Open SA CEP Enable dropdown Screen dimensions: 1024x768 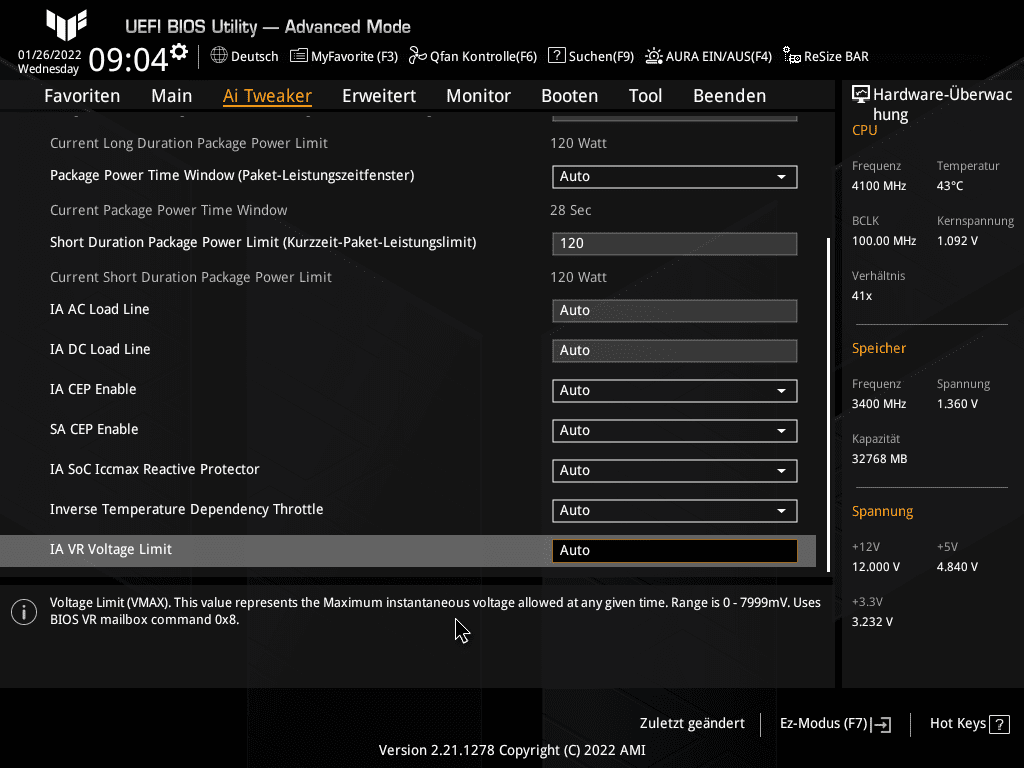point(675,430)
